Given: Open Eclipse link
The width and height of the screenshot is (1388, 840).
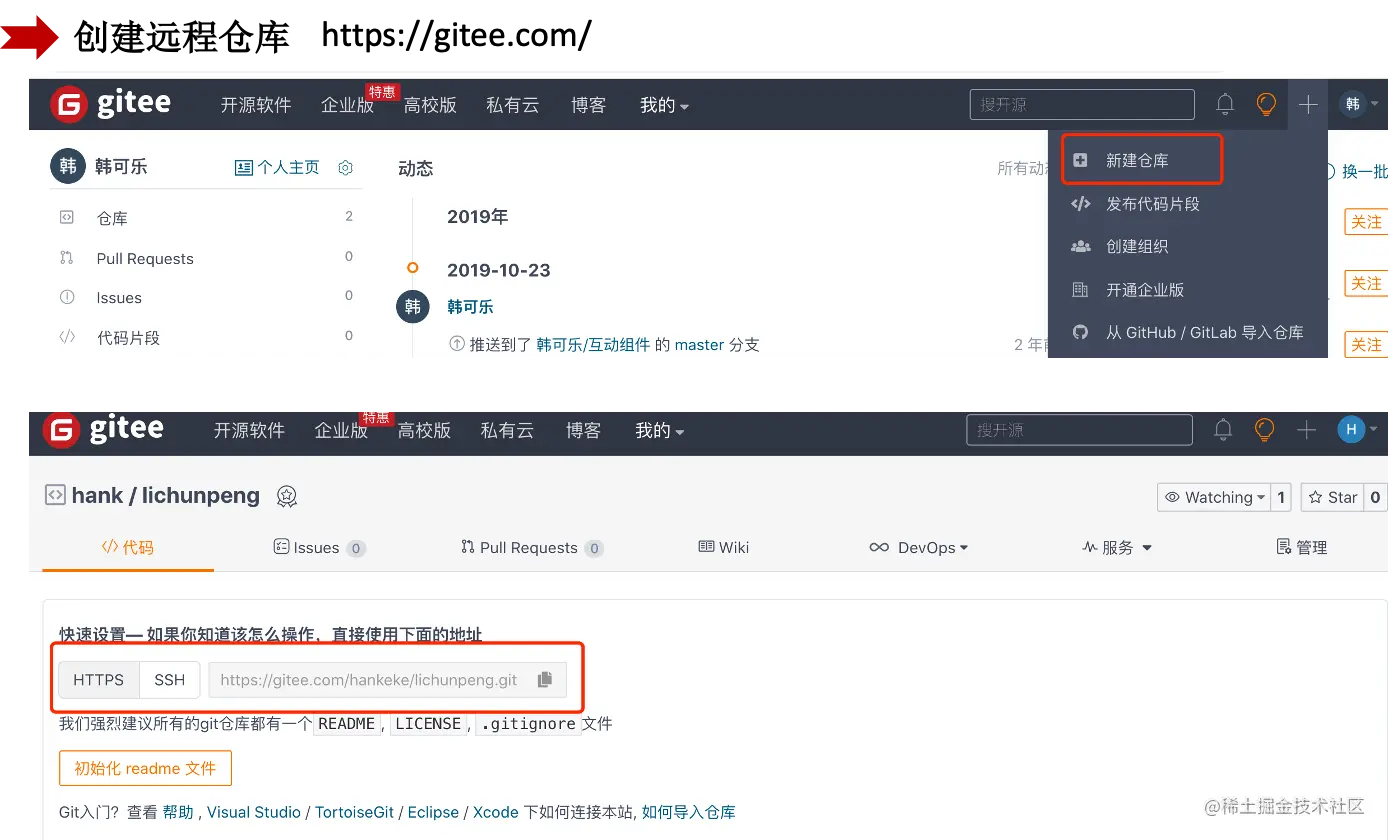Looking at the screenshot, I should click(x=433, y=812).
